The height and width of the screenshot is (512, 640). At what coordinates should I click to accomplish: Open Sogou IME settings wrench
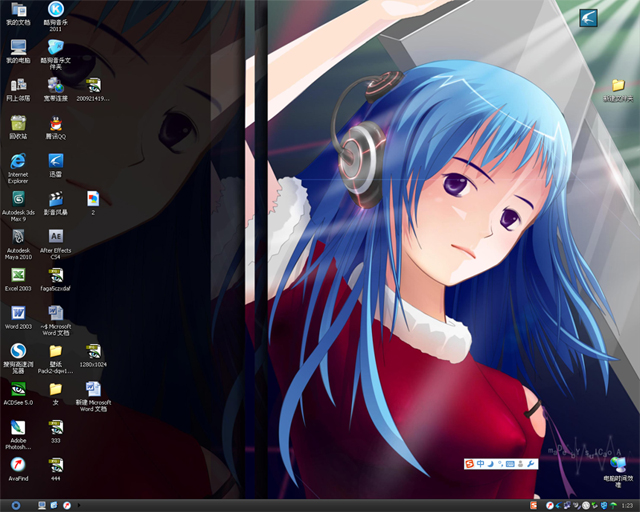point(531,464)
